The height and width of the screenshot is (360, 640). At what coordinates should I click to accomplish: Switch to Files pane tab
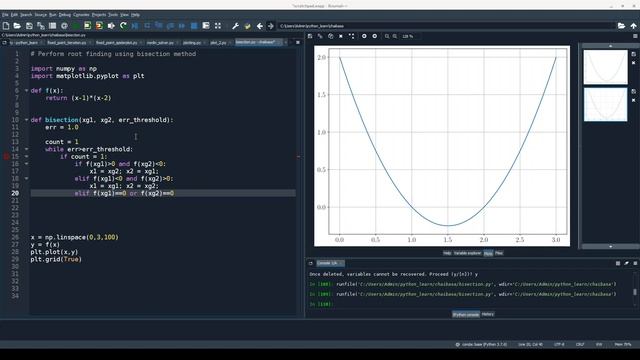tap(499, 253)
